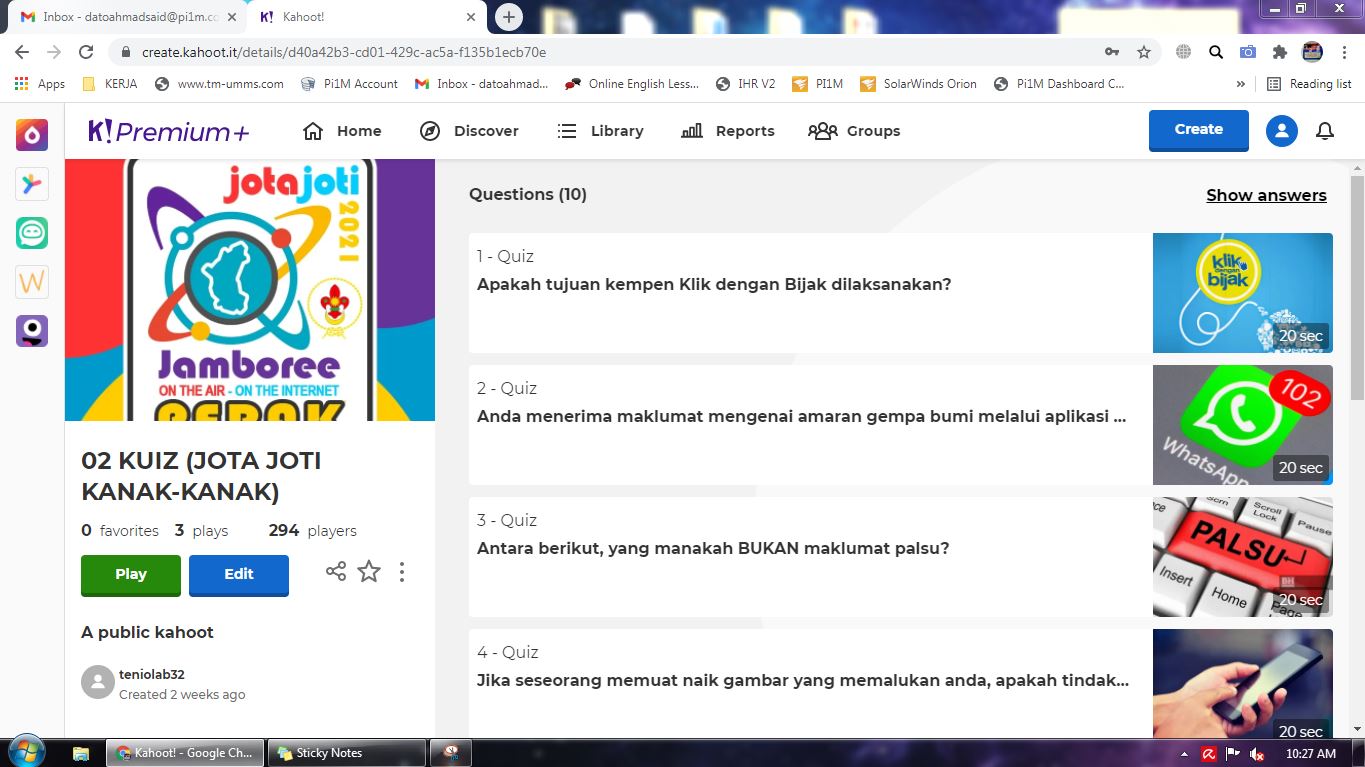Click the share icon beside Edit

336,572
